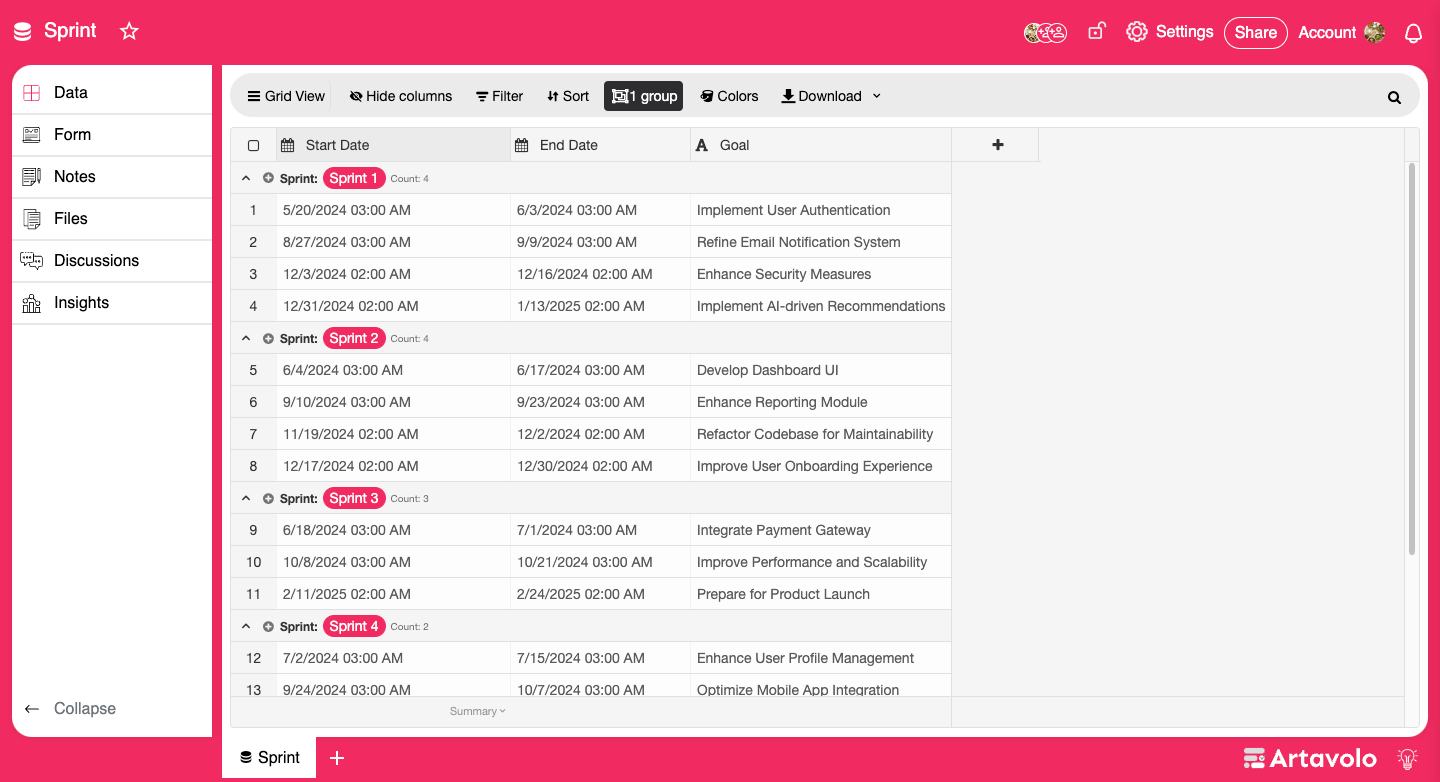Collapse the Sprint 3 group

pyautogui.click(x=245, y=497)
